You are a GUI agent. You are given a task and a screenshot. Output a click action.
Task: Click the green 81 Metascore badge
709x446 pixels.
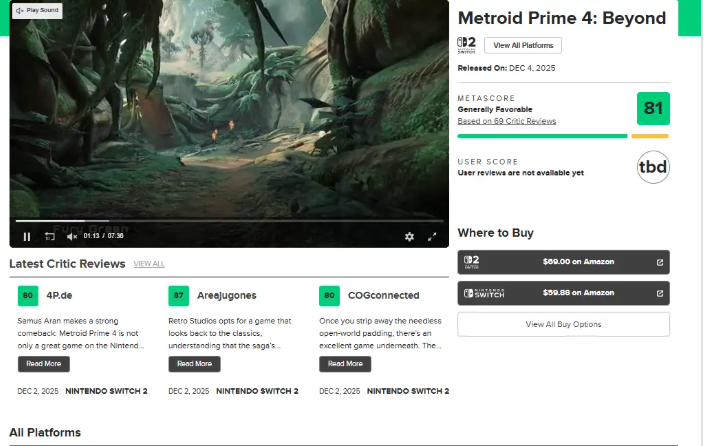[653, 108]
